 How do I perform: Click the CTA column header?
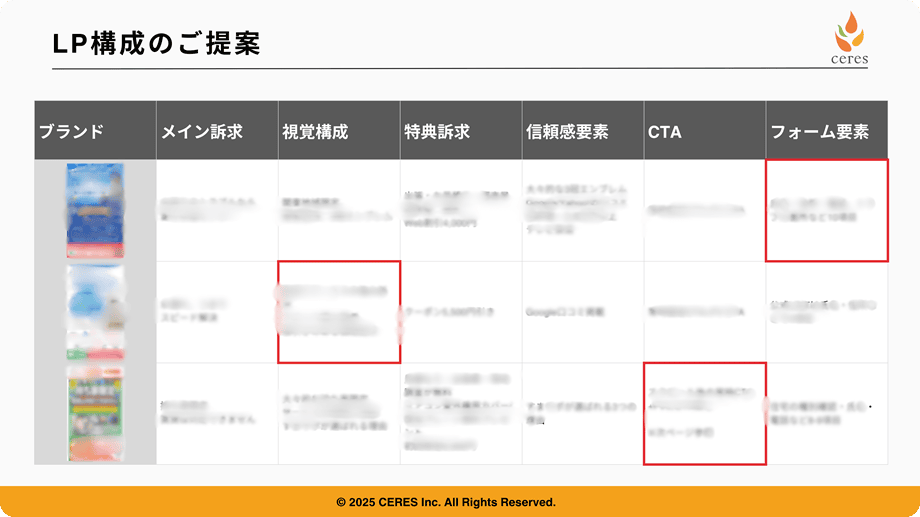point(665,131)
